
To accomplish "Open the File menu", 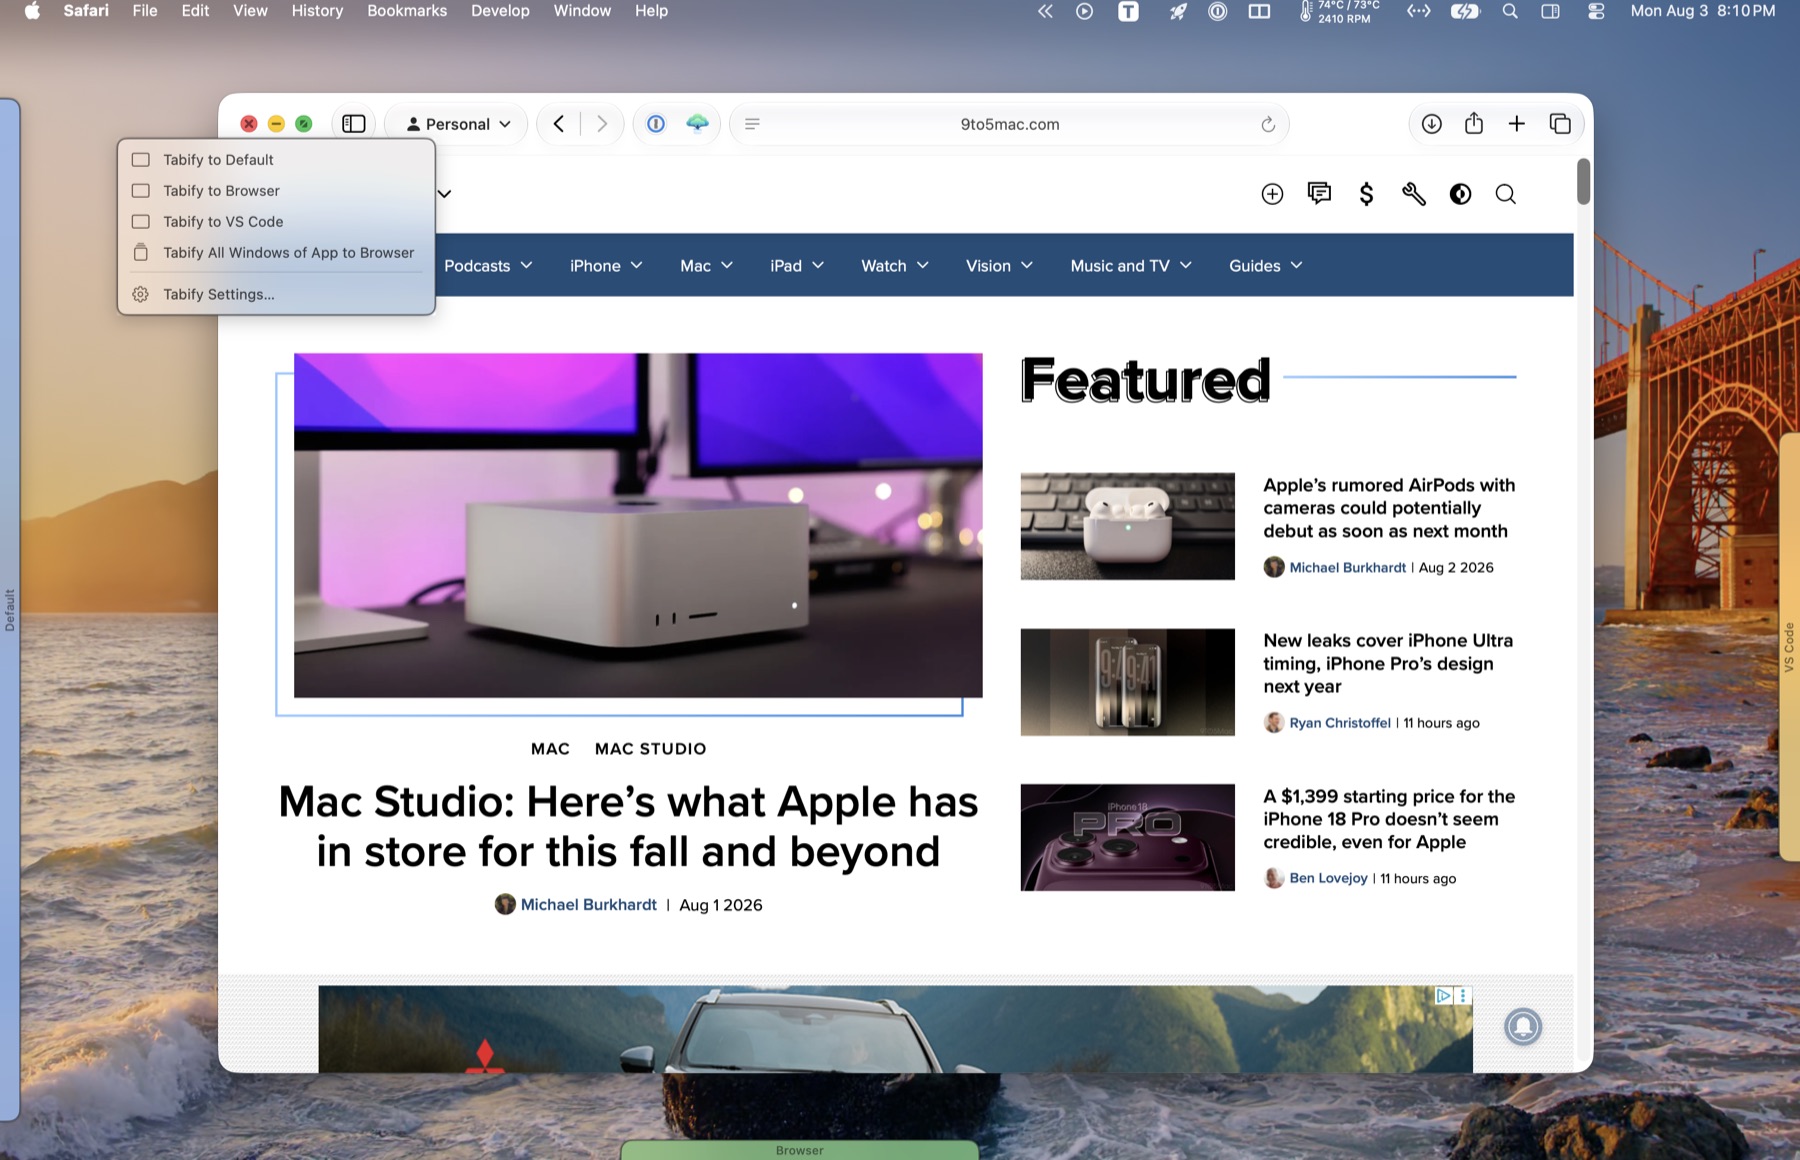I will click(145, 11).
